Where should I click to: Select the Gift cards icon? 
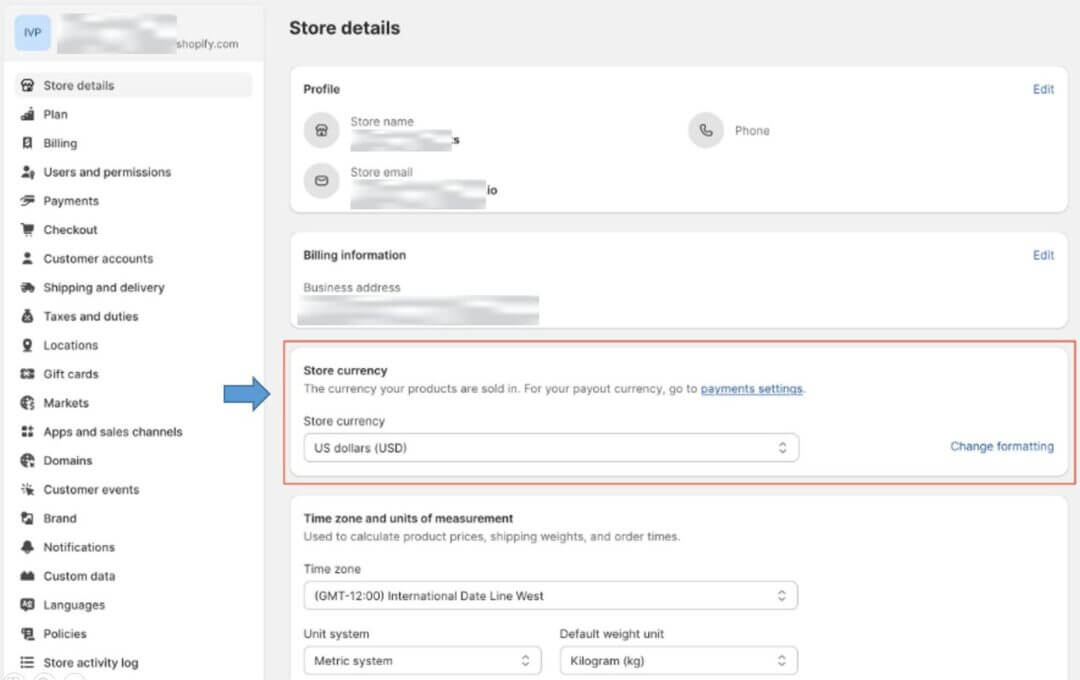pos(27,374)
